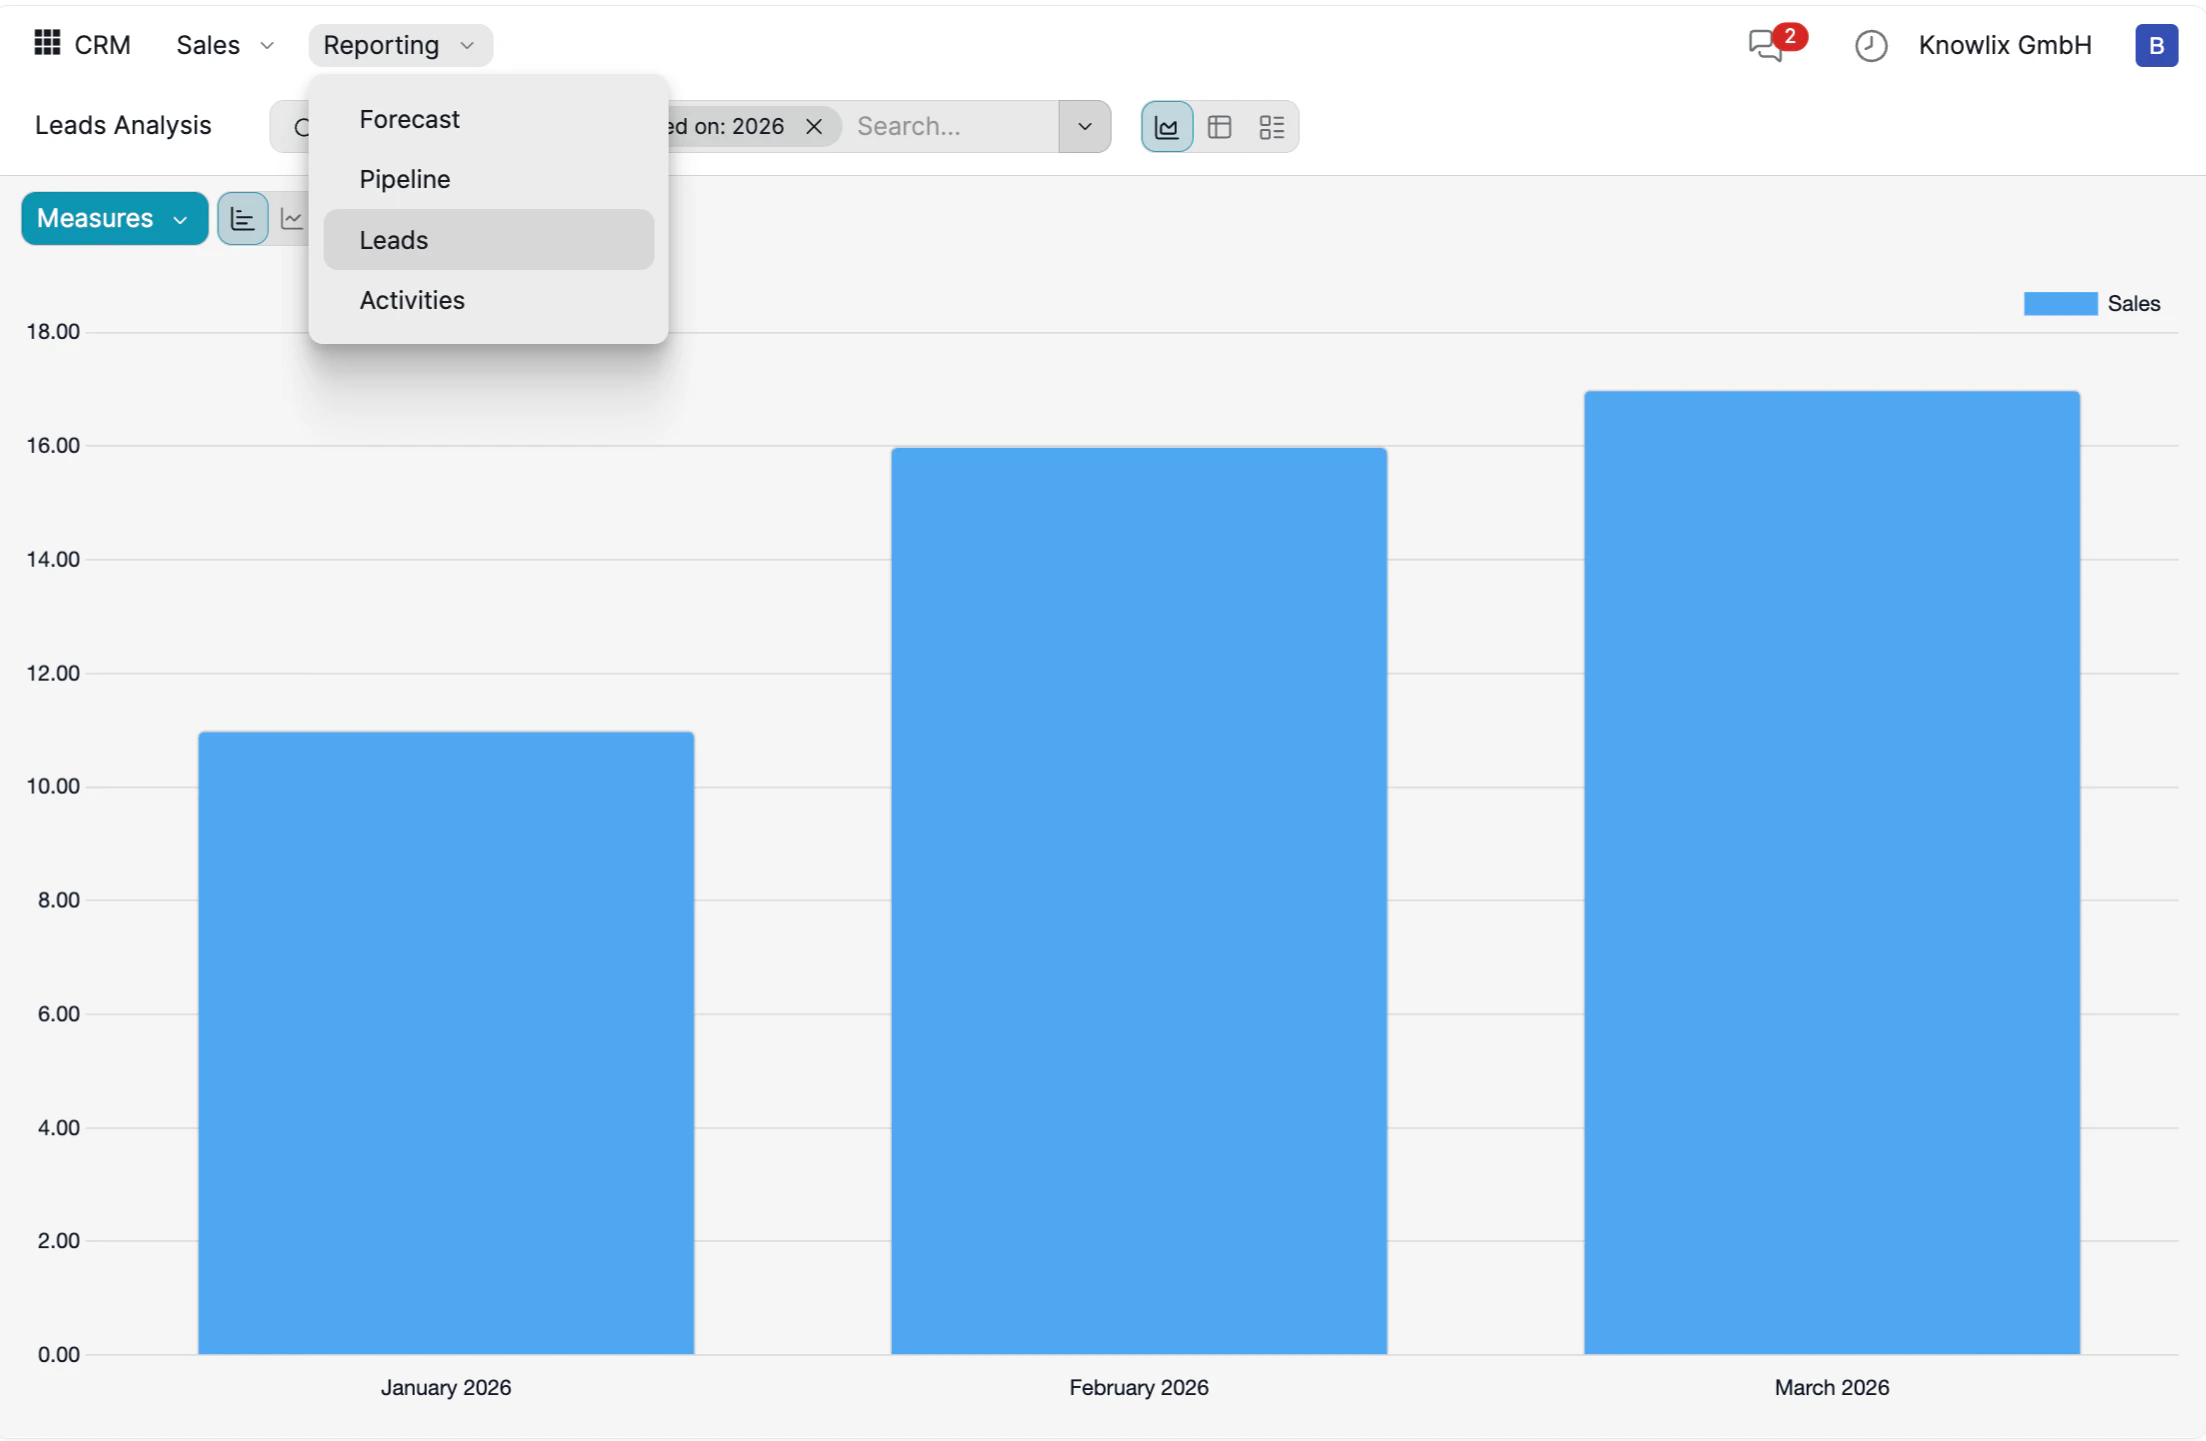Image resolution: width=2206 pixels, height=1441 pixels.
Task: Toggle the bar chart type
Action: pyautogui.click(x=242, y=218)
